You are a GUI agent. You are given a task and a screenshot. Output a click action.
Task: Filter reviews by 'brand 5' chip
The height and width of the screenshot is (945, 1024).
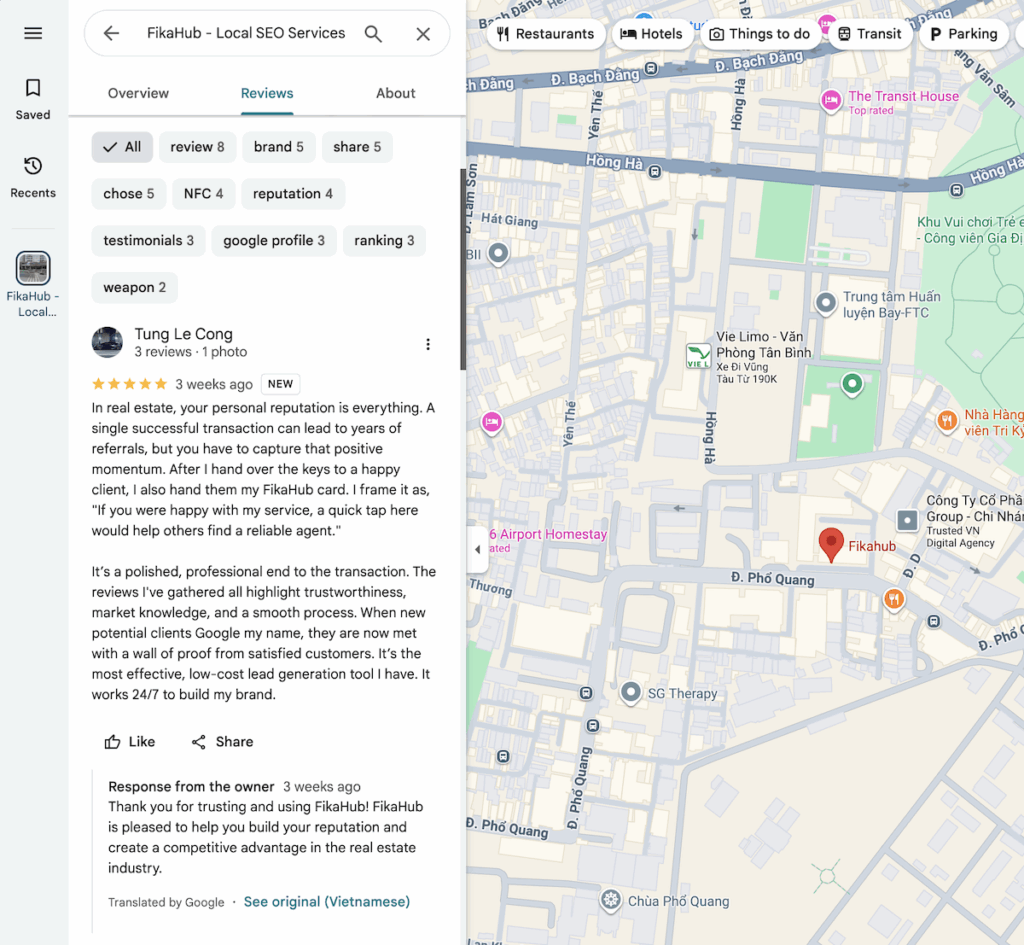(x=279, y=147)
